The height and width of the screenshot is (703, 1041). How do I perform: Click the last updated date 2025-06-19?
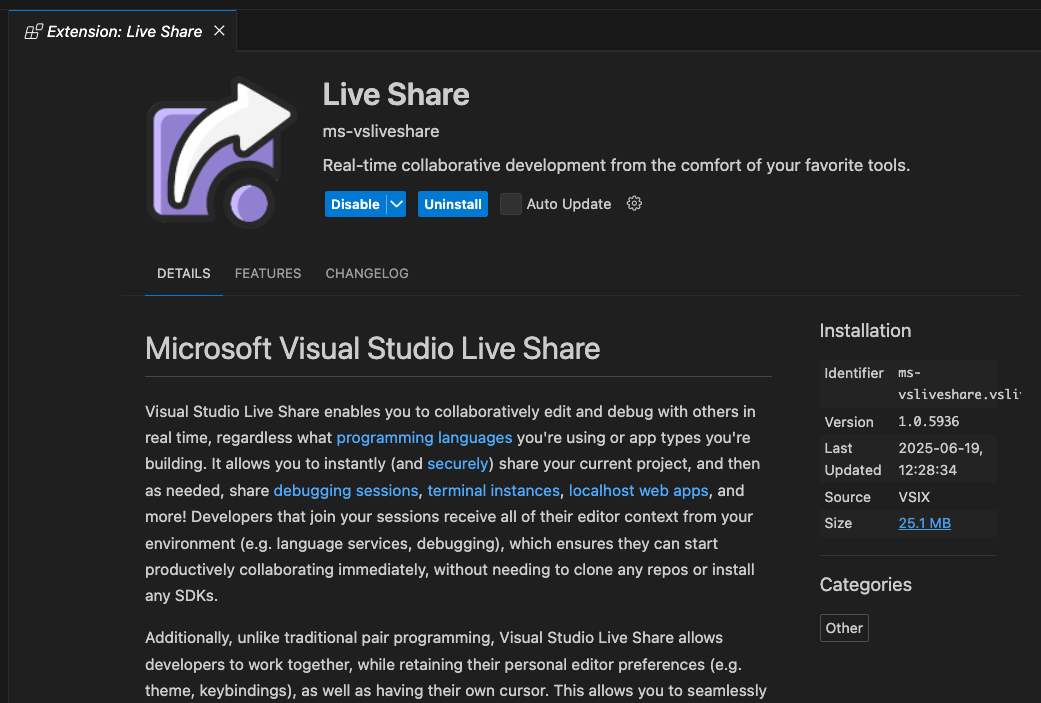coord(940,448)
